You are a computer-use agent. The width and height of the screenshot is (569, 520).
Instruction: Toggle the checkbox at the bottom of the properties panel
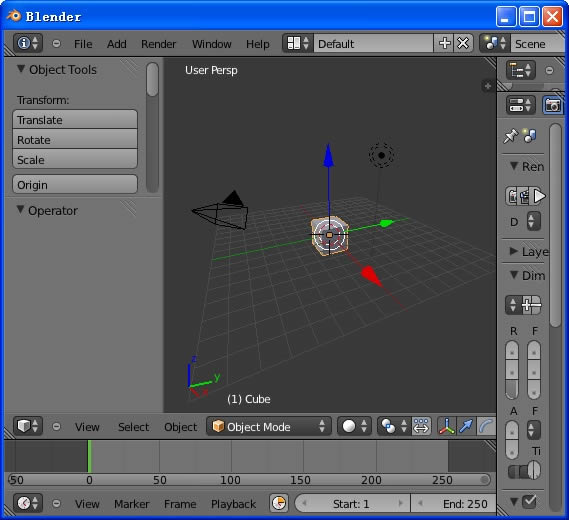point(529,502)
